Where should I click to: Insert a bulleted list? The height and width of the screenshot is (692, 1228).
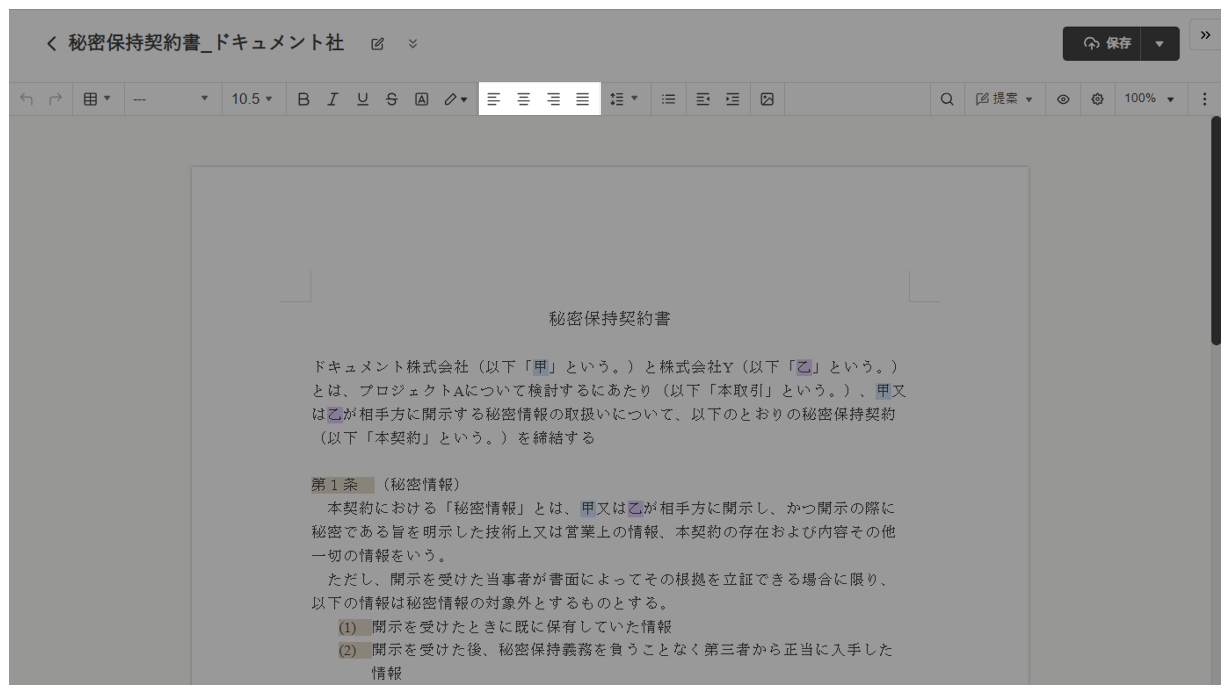point(669,99)
